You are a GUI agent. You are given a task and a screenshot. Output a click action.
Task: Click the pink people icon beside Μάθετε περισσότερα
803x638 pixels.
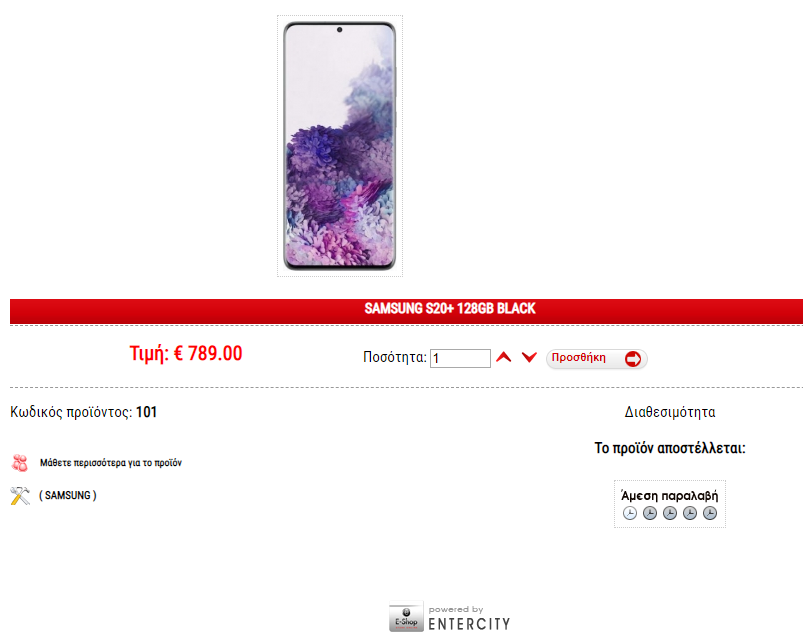point(20,463)
